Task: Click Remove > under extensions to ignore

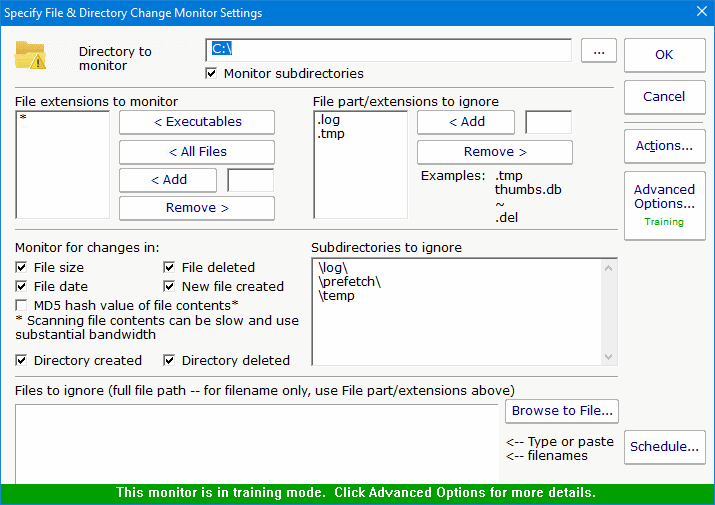Action: 495,152
